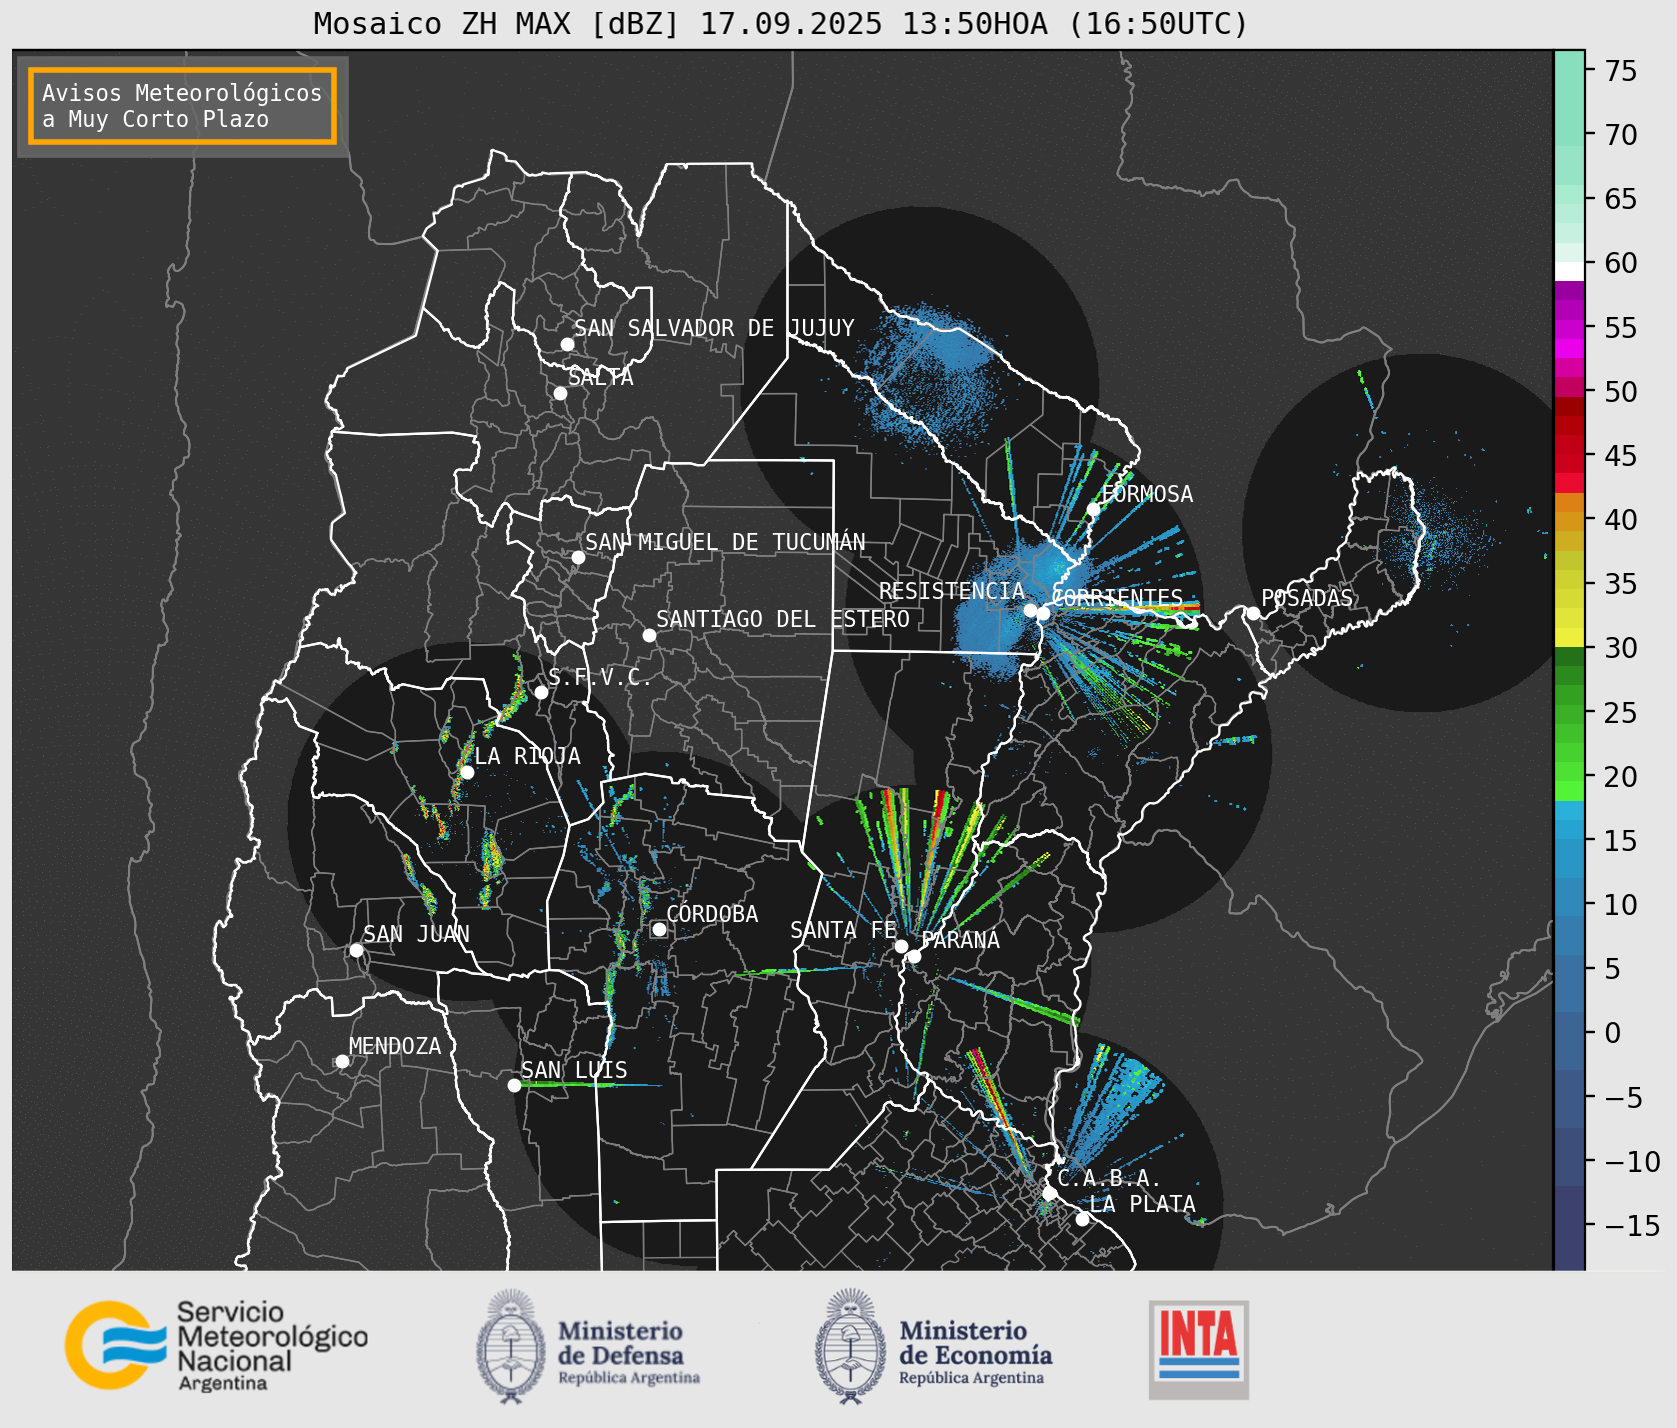Click the Santa Fe city marker
The width and height of the screenshot is (1677, 1428).
(x=901, y=946)
